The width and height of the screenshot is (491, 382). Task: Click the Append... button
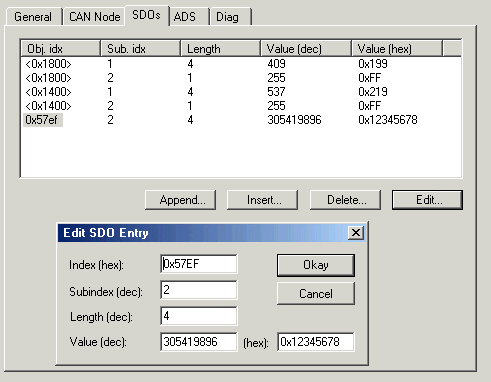[180, 200]
